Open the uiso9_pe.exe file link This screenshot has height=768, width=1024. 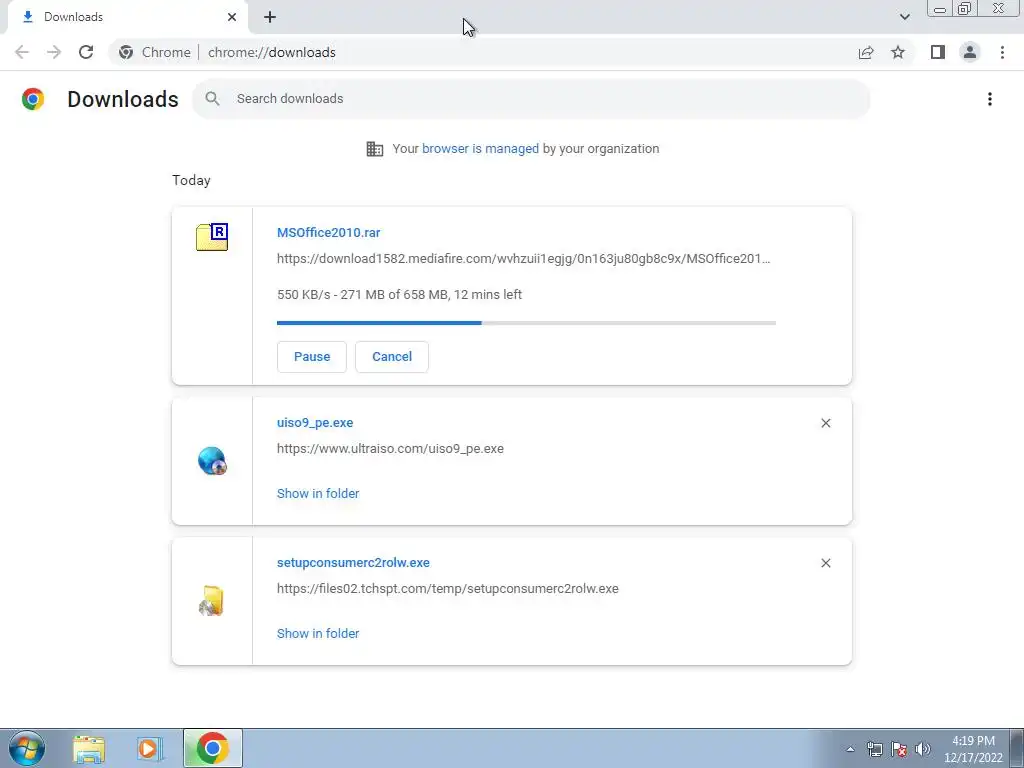[315, 423]
